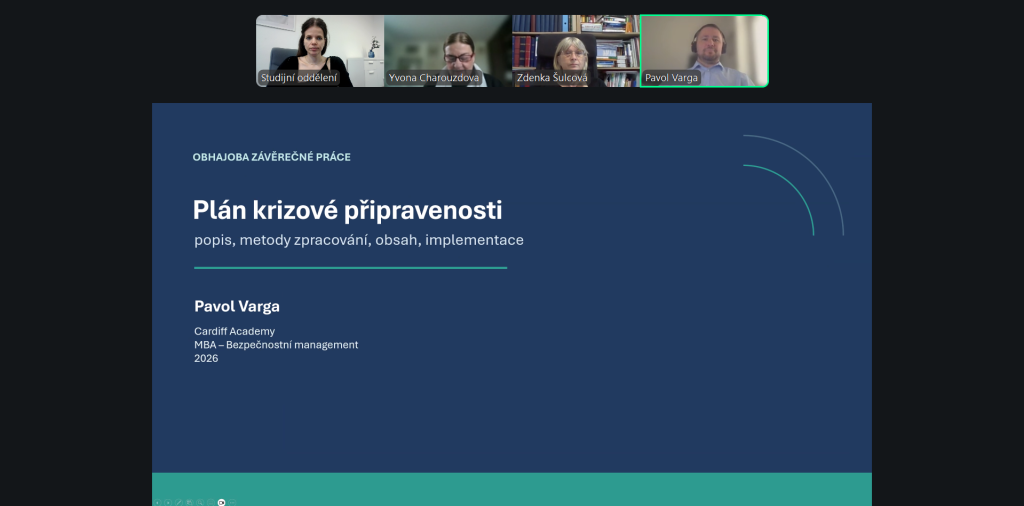Screen dimensions: 1024x506
Task: Select Pavol Varga active speaker tile
Action: (x=704, y=51)
